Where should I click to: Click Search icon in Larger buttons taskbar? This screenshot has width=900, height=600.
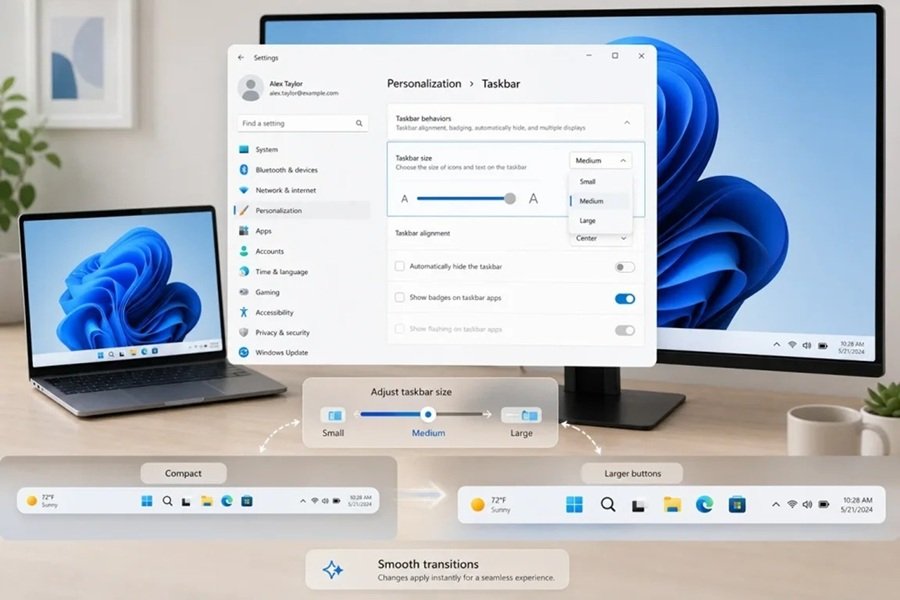(608, 505)
